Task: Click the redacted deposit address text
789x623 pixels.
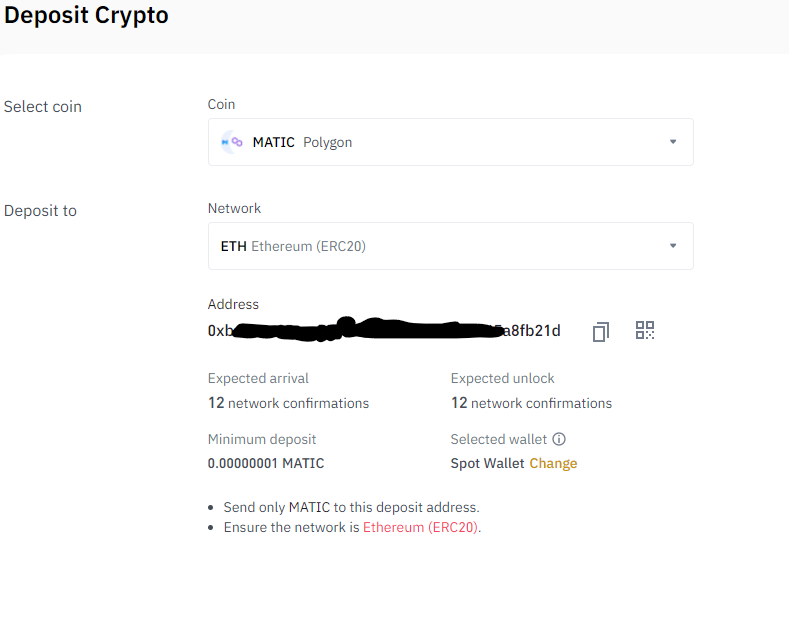Action: 384,331
